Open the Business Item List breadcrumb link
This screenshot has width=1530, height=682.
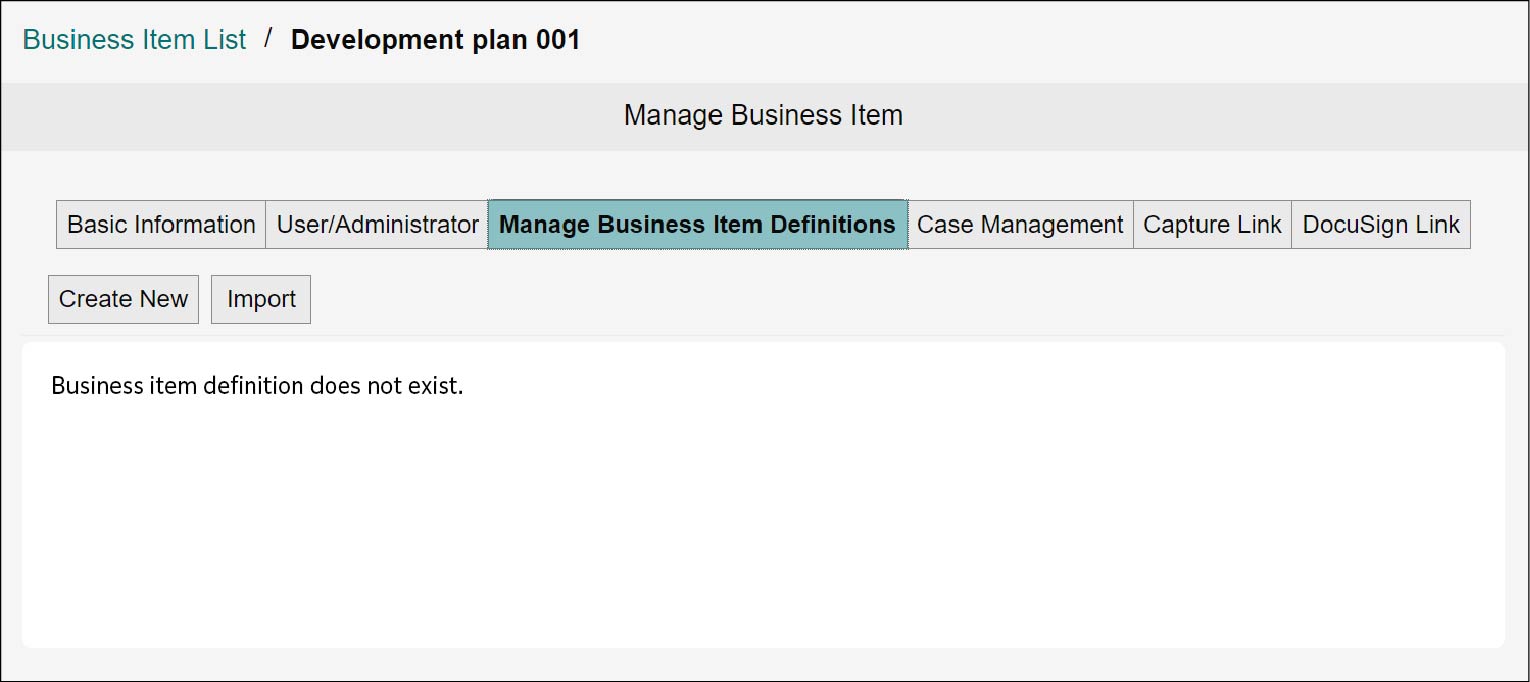[x=134, y=40]
